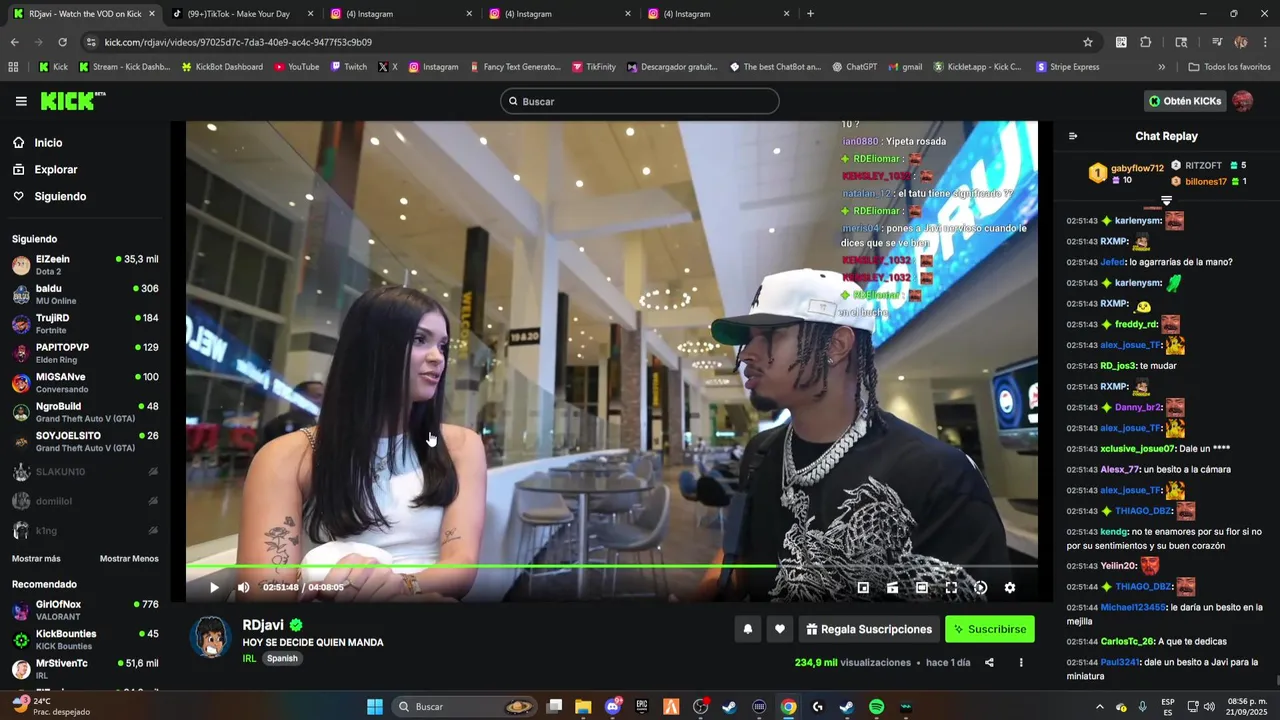Open Todos los favoritos folder
Viewport: 1280px width, 720px height.
click(1229, 67)
